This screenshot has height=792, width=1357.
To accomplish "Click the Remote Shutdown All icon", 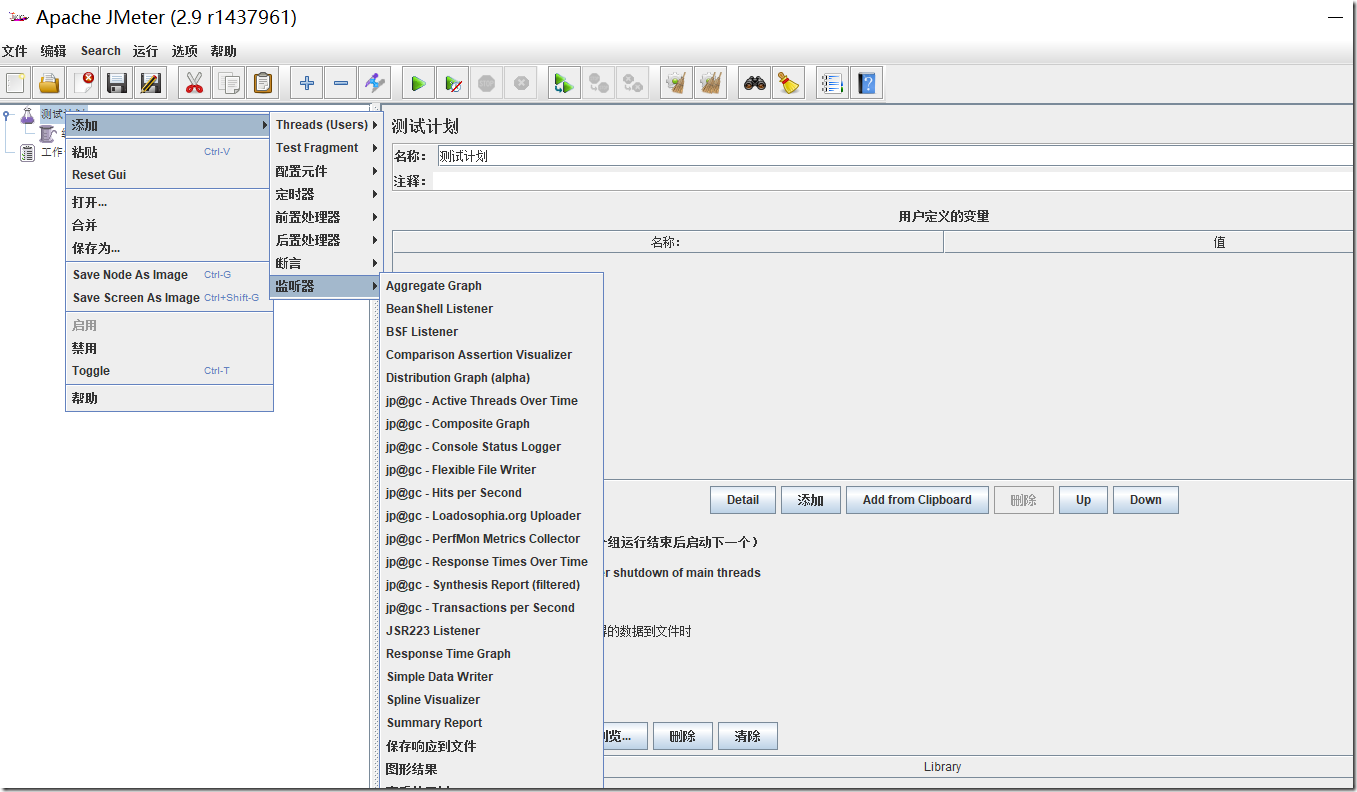I will pos(633,83).
